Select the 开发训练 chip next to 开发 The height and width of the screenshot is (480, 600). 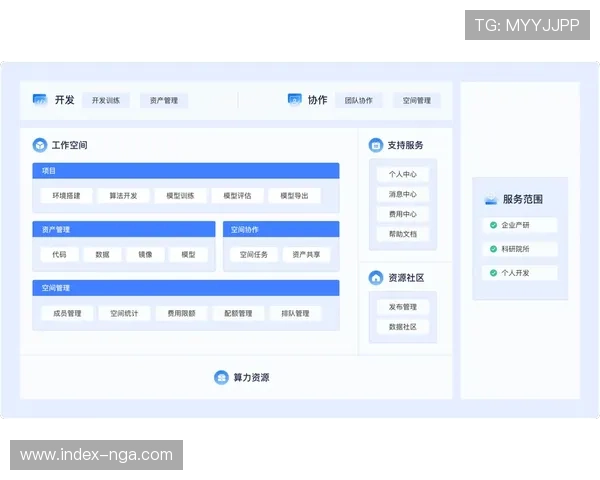[x=106, y=100]
